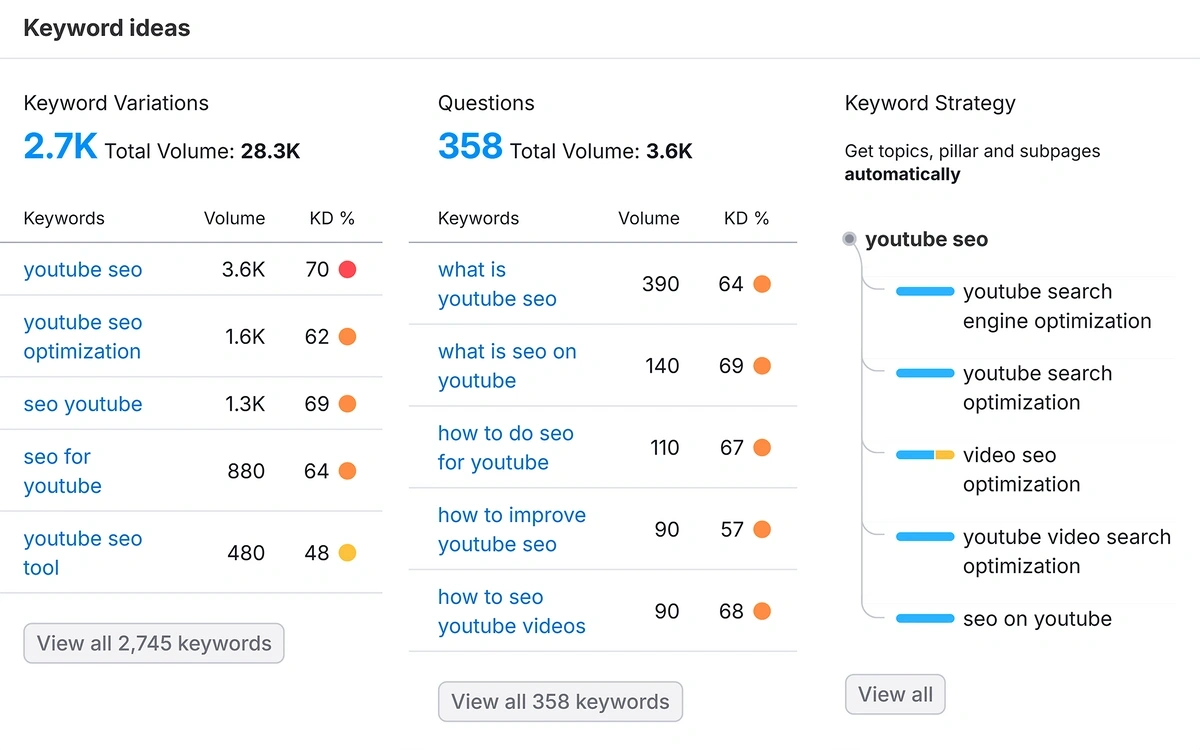Select 'youtube search engine optimization' tree item
The height and width of the screenshot is (750, 1200).
coord(1057,306)
